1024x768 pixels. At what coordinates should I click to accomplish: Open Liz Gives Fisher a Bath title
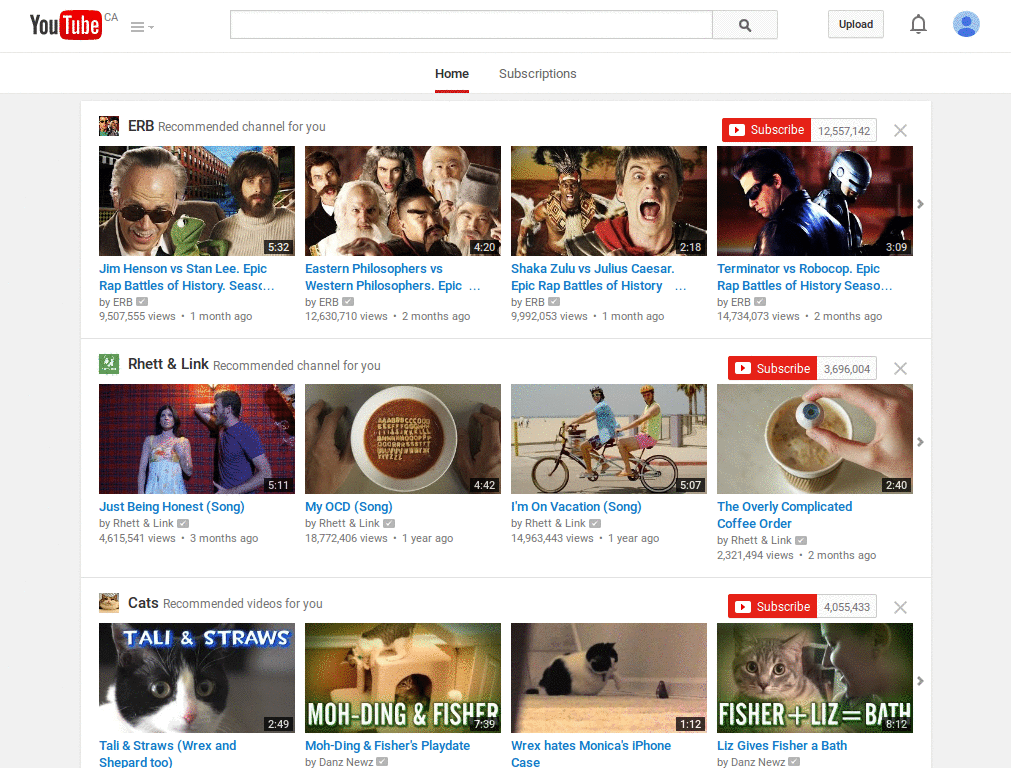pos(782,746)
